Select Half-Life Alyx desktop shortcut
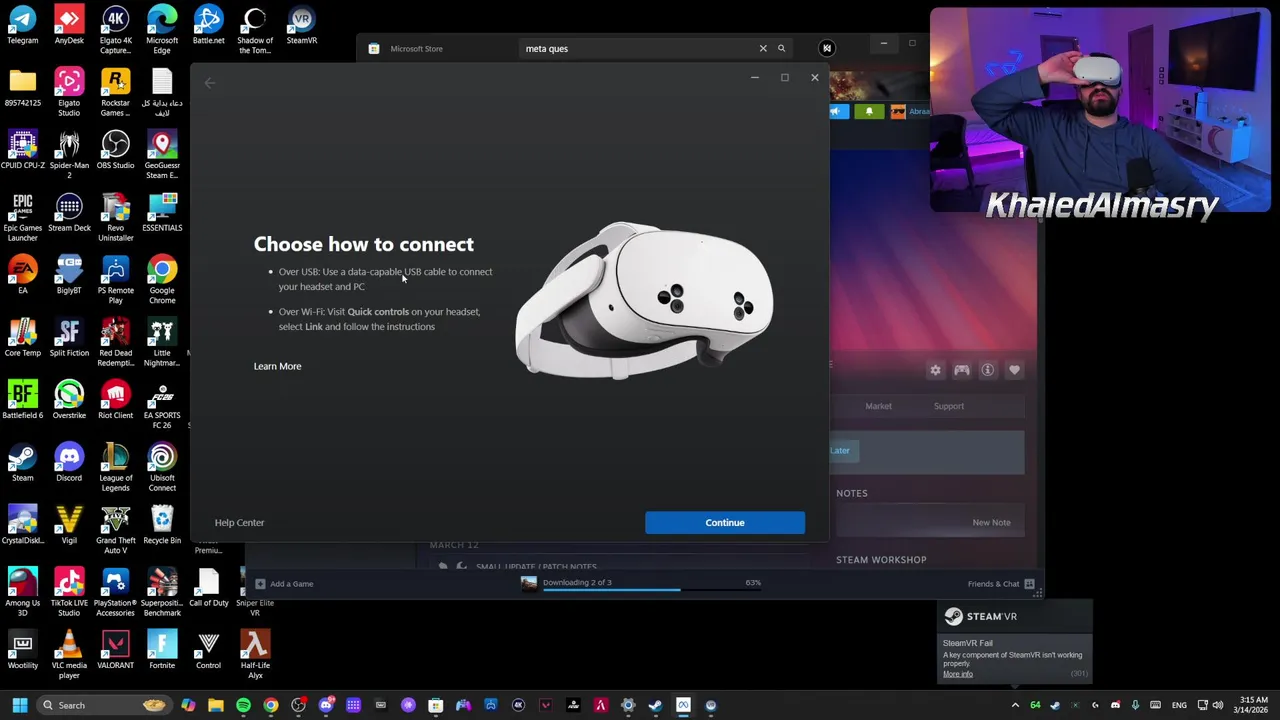 [255, 655]
